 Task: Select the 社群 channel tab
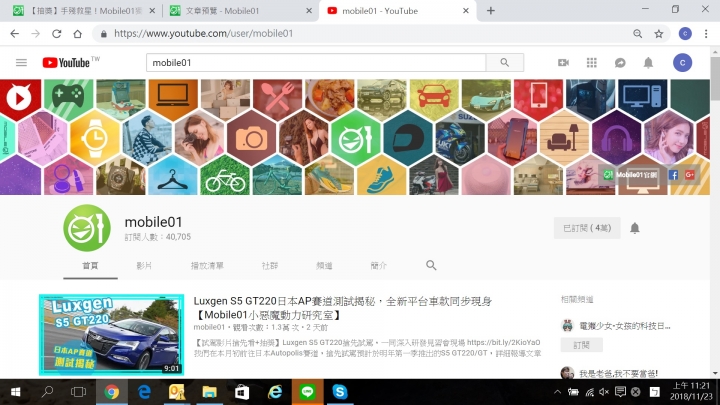(x=270, y=266)
